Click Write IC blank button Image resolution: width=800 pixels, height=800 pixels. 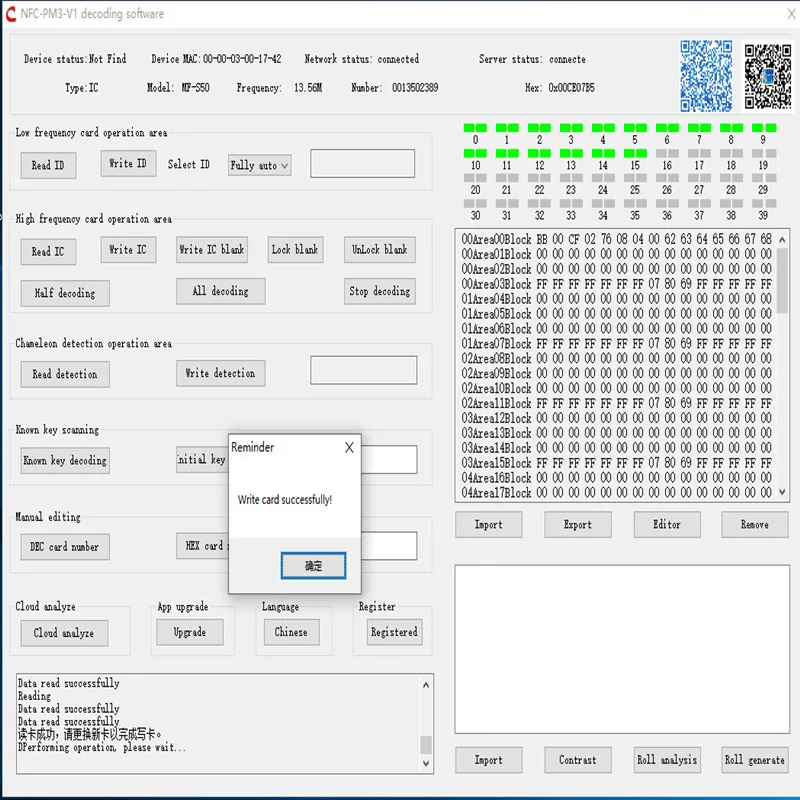pos(212,249)
